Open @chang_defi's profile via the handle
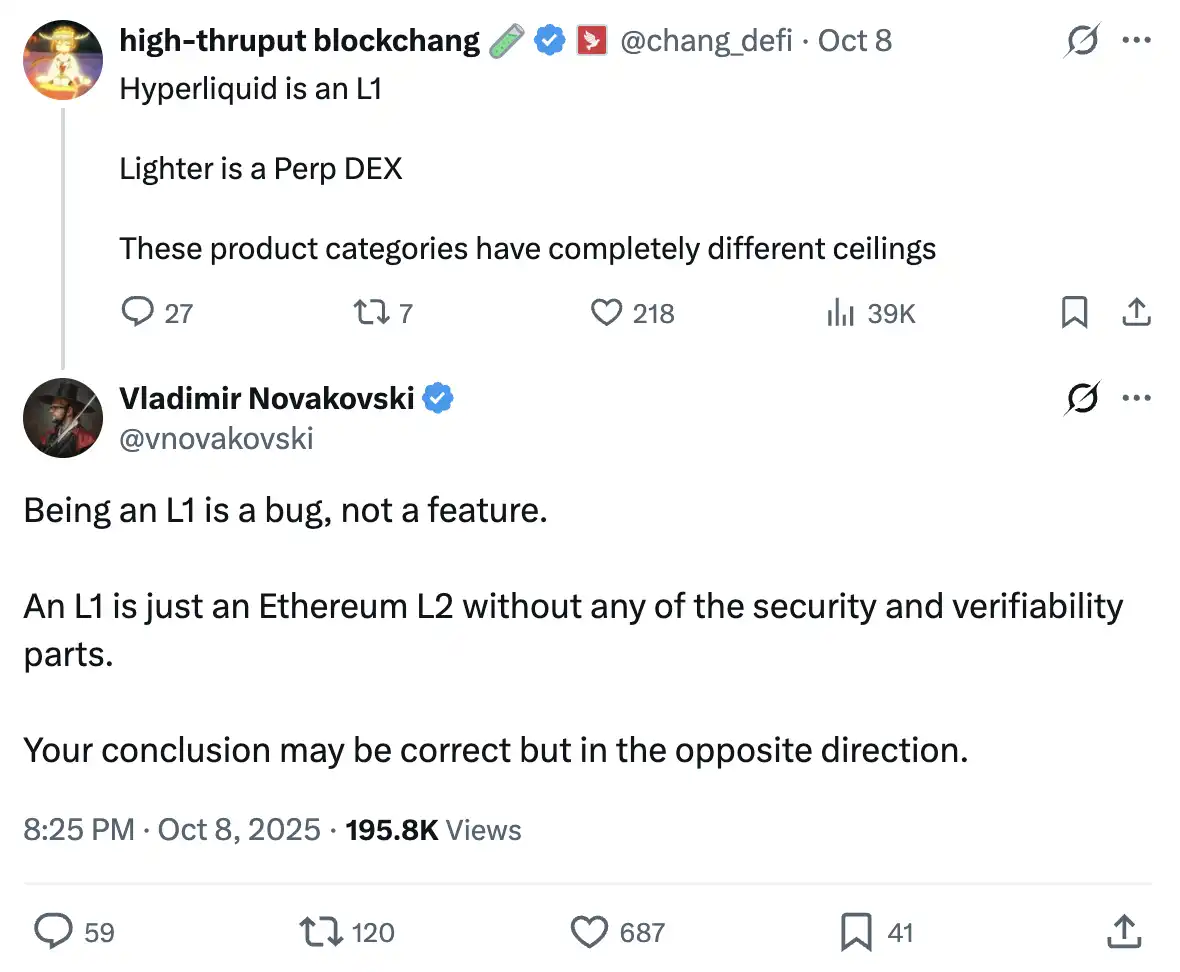 (706, 41)
